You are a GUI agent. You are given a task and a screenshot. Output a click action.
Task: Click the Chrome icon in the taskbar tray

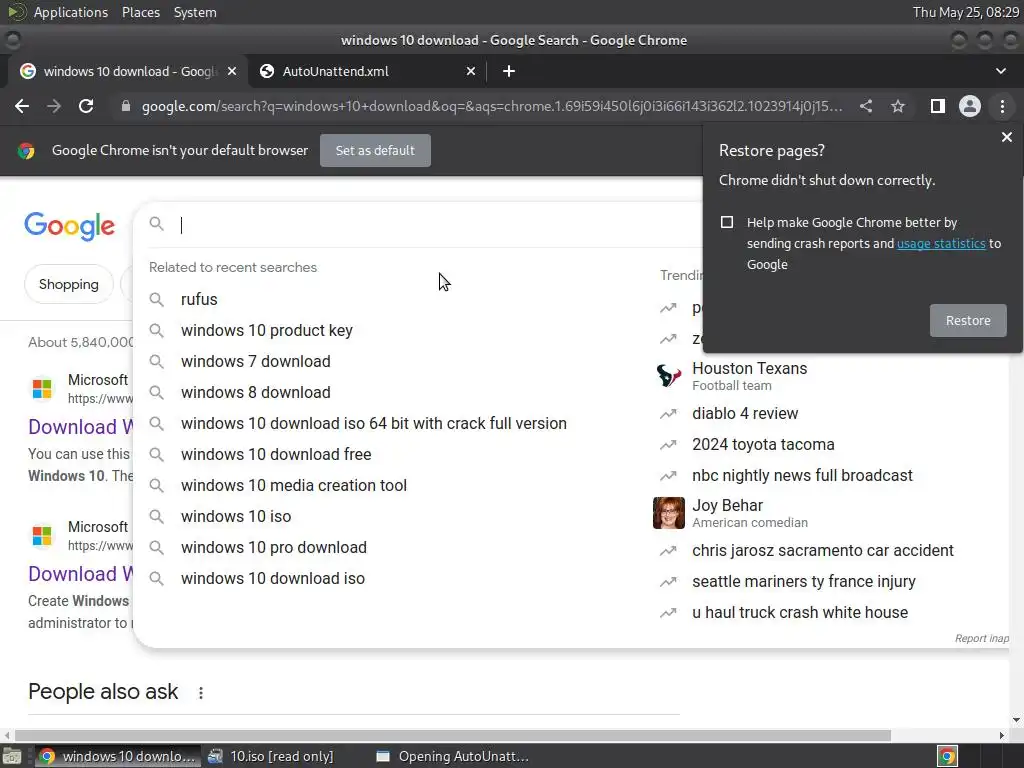click(947, 756)
